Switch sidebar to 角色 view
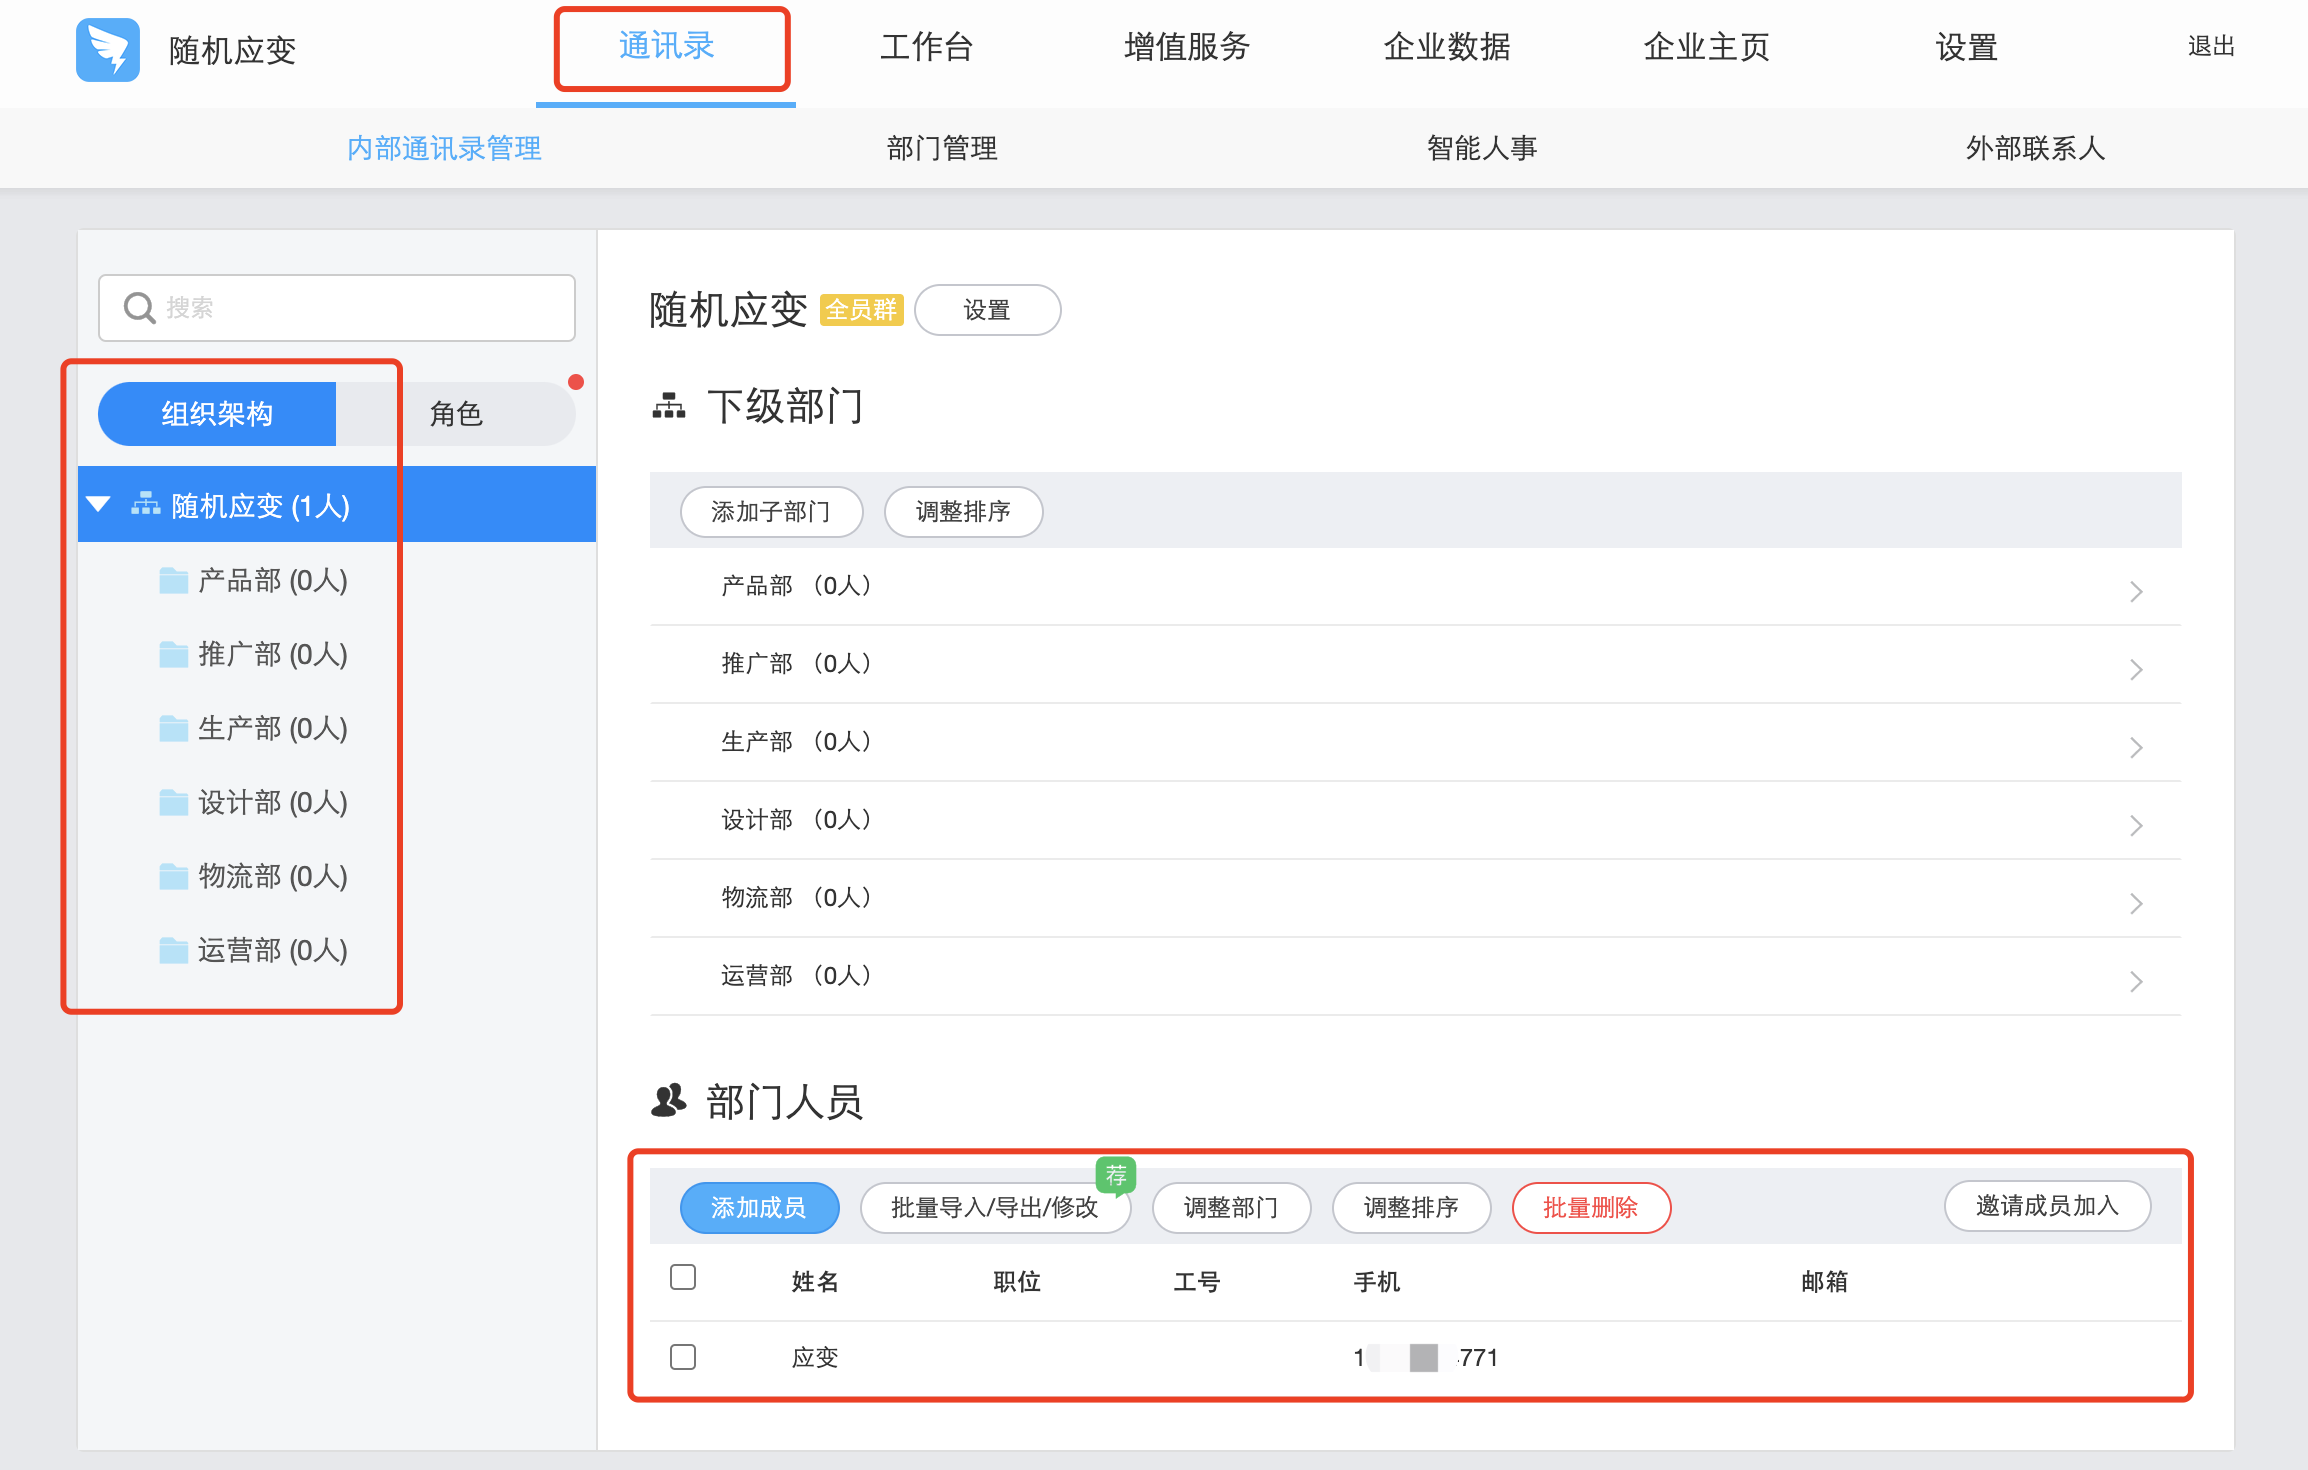This screenshot has height=1470, width=2308. click(456, 414)
